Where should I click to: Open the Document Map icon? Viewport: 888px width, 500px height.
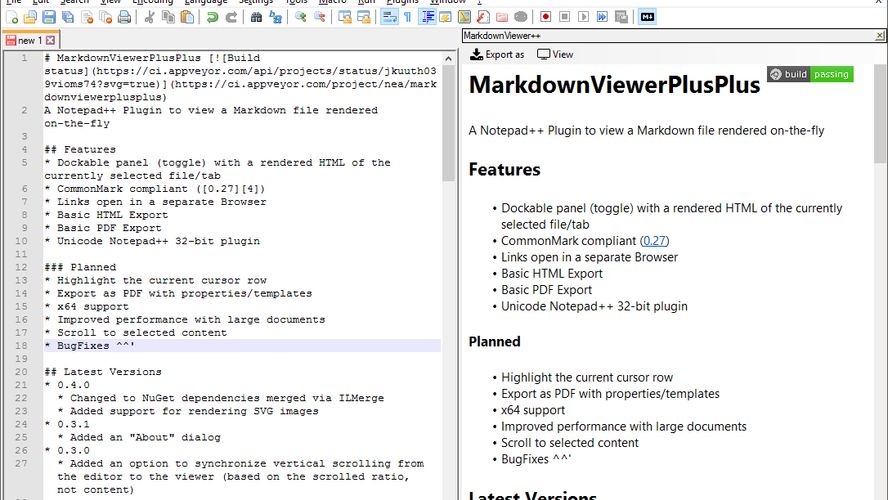[464, 17]
